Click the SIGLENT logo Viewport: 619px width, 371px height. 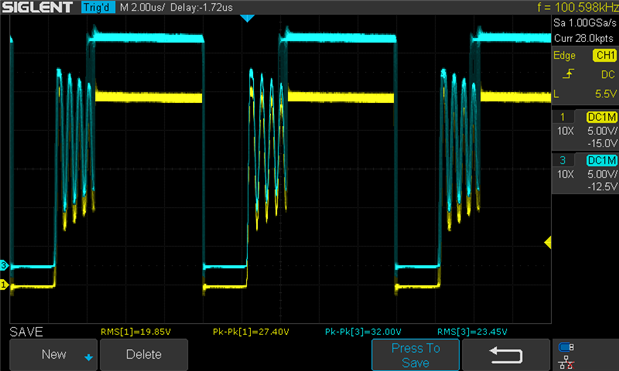(x=38, y=7)
